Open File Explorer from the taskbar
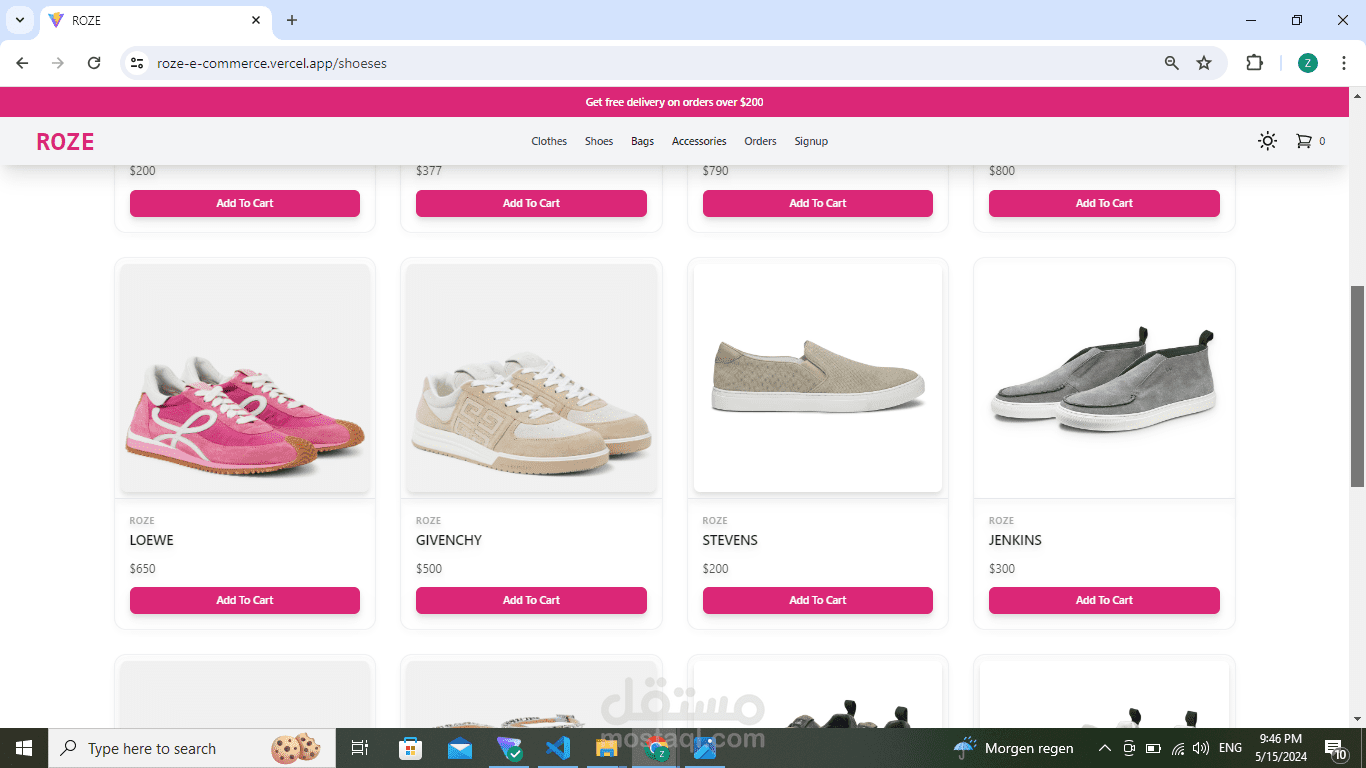The image size is (1366, 768). click(x=607, y=748)
